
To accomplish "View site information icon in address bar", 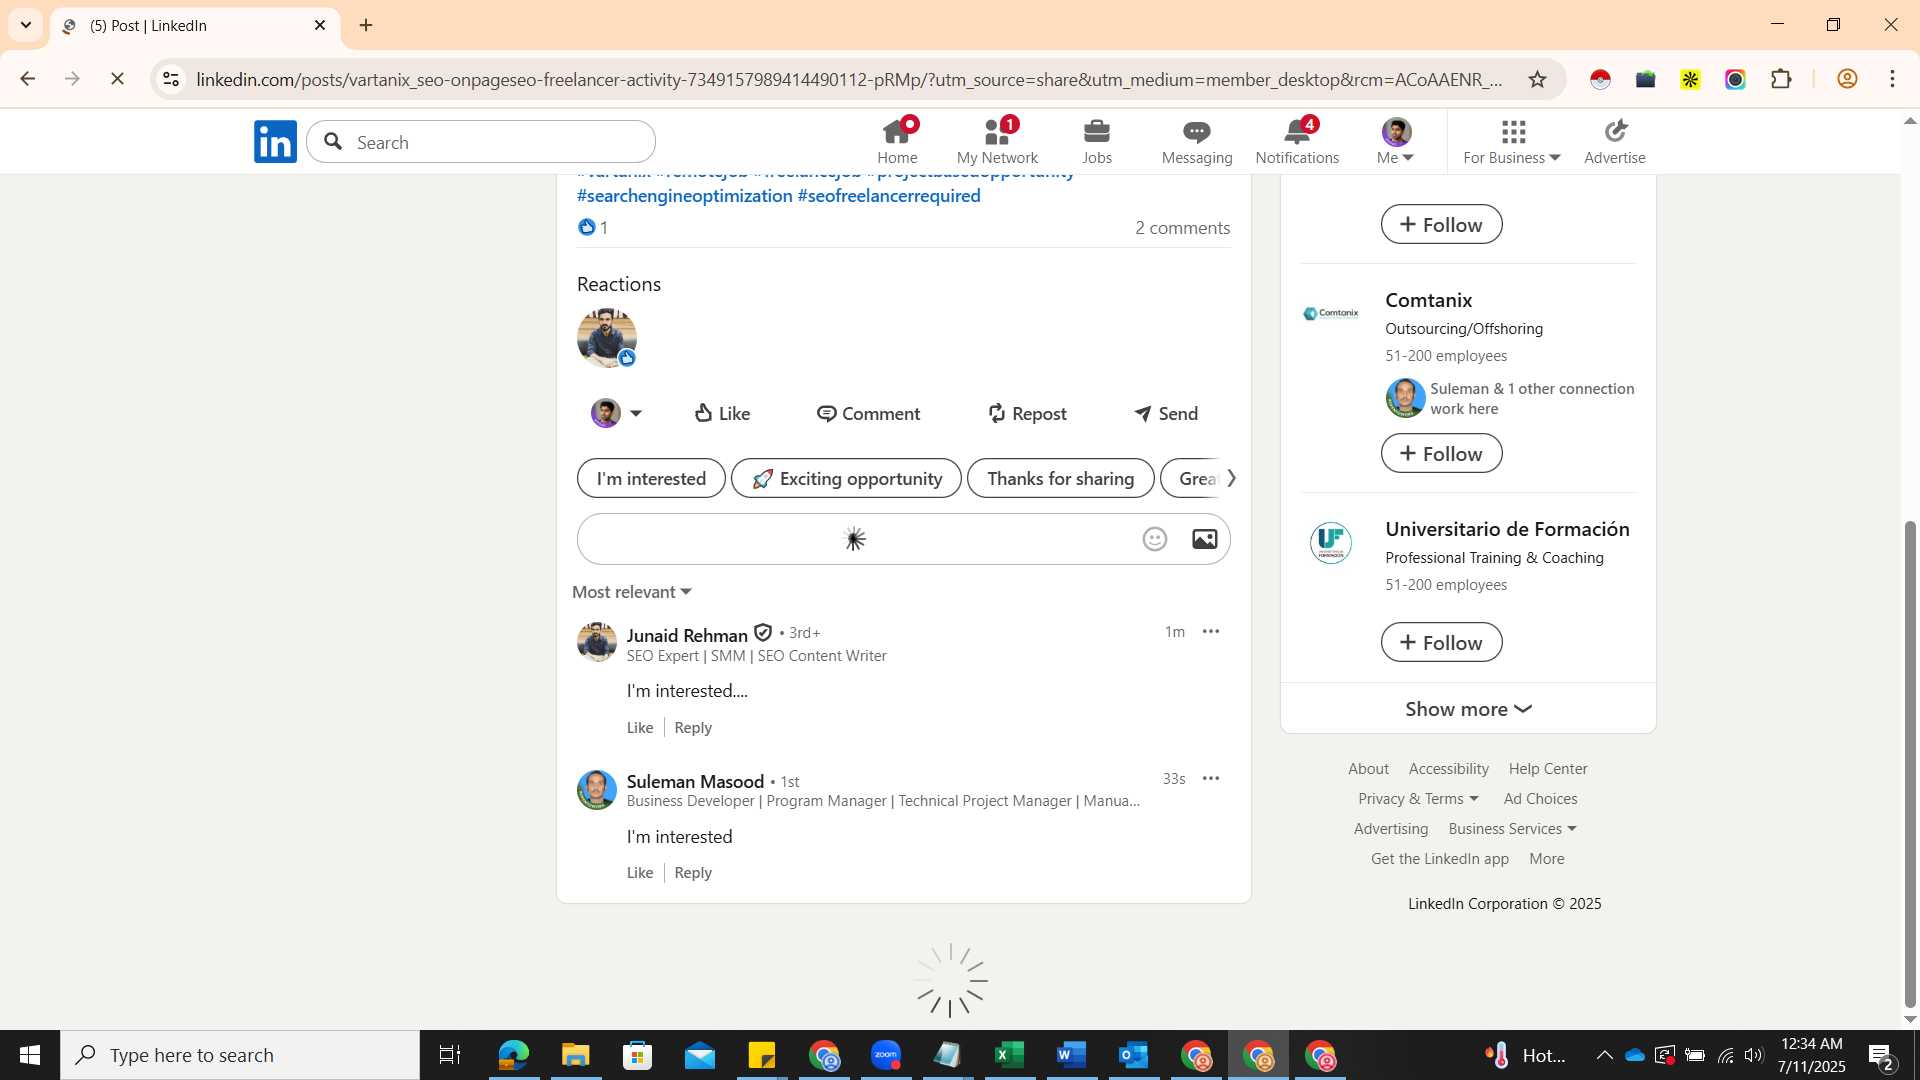I will [171, 79].
